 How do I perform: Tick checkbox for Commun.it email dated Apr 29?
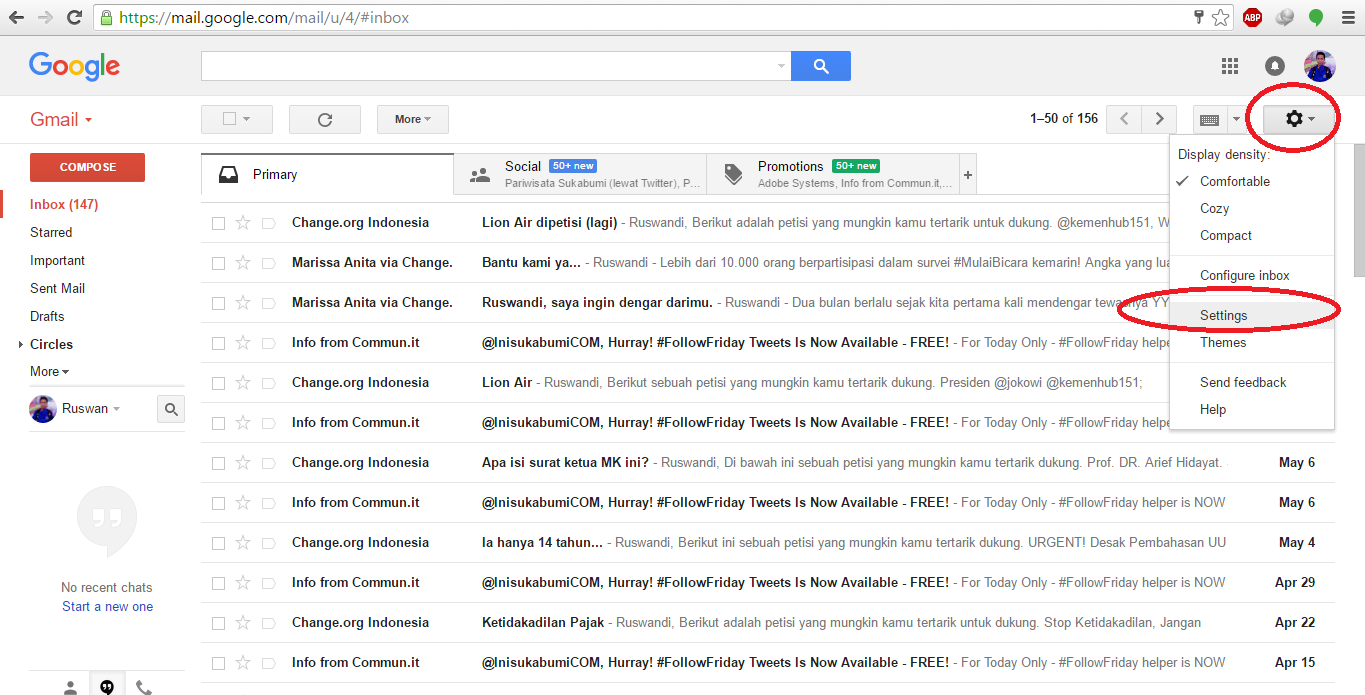click(x=218, y=583)
